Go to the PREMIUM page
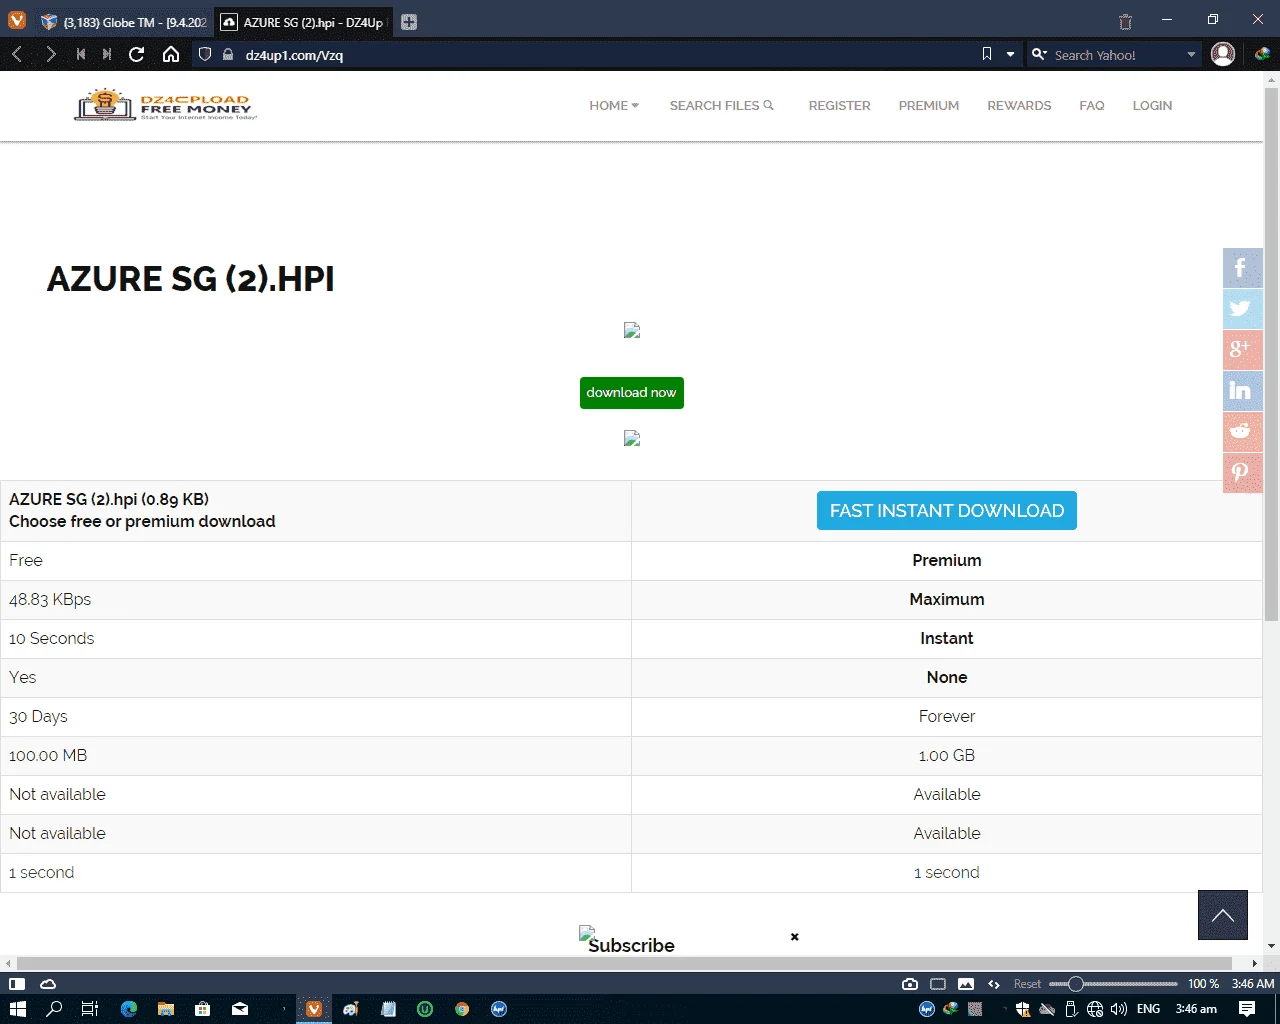Viewport: 1280px width, 1024px height. (929, 105)
